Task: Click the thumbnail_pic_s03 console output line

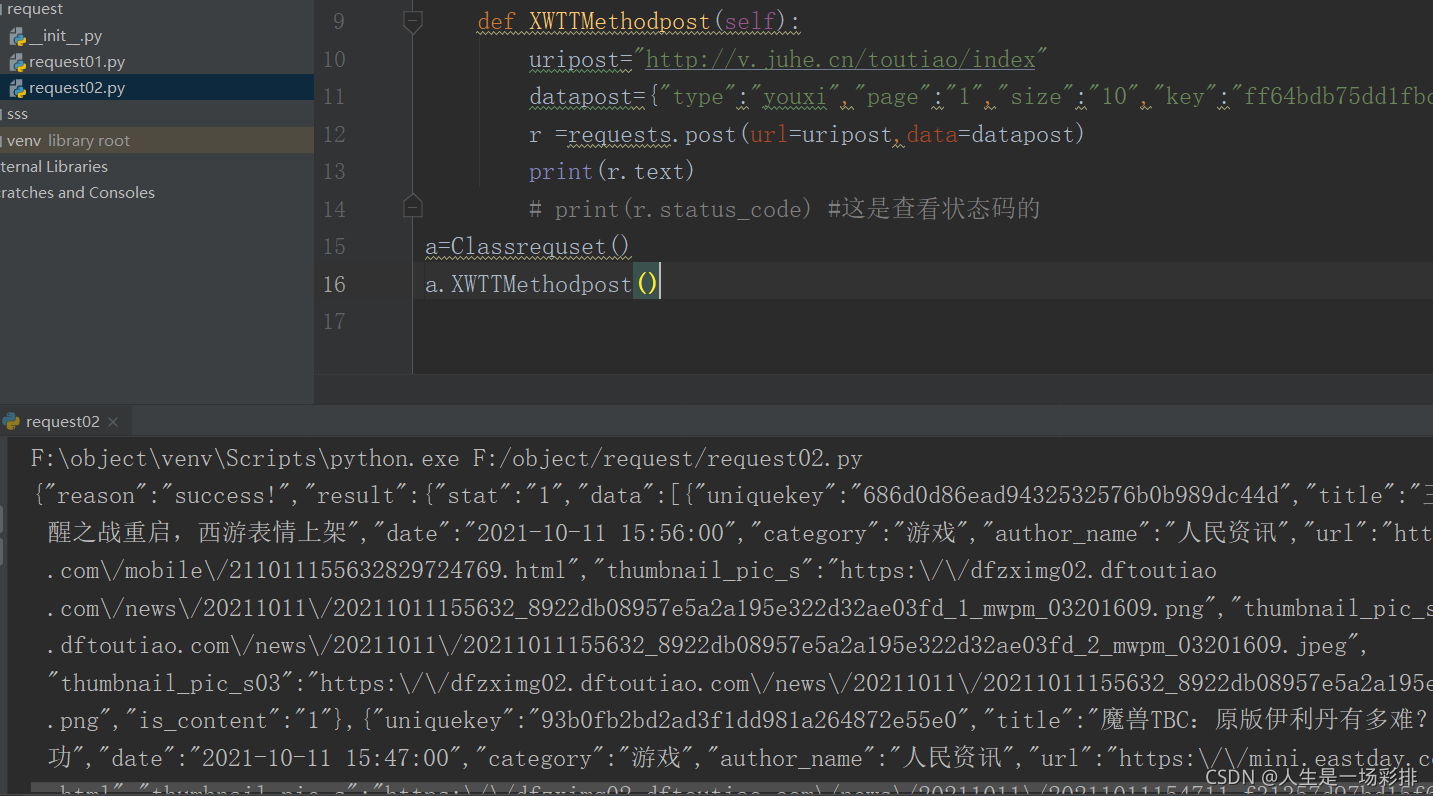Action: pyautogui.click(x=740, y=683)
